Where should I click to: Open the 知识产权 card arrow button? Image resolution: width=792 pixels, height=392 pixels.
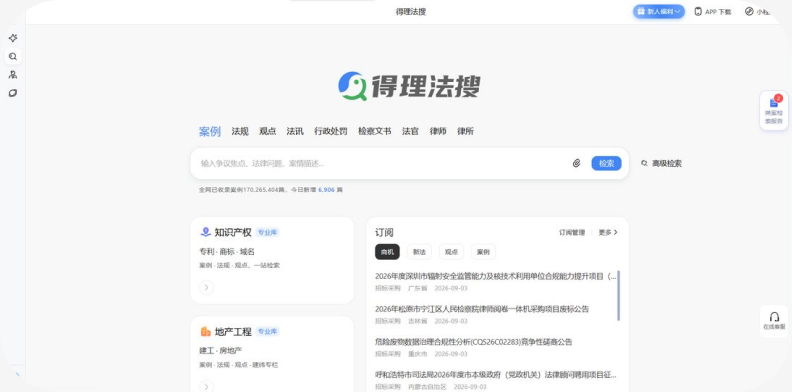tap(206, 287)
